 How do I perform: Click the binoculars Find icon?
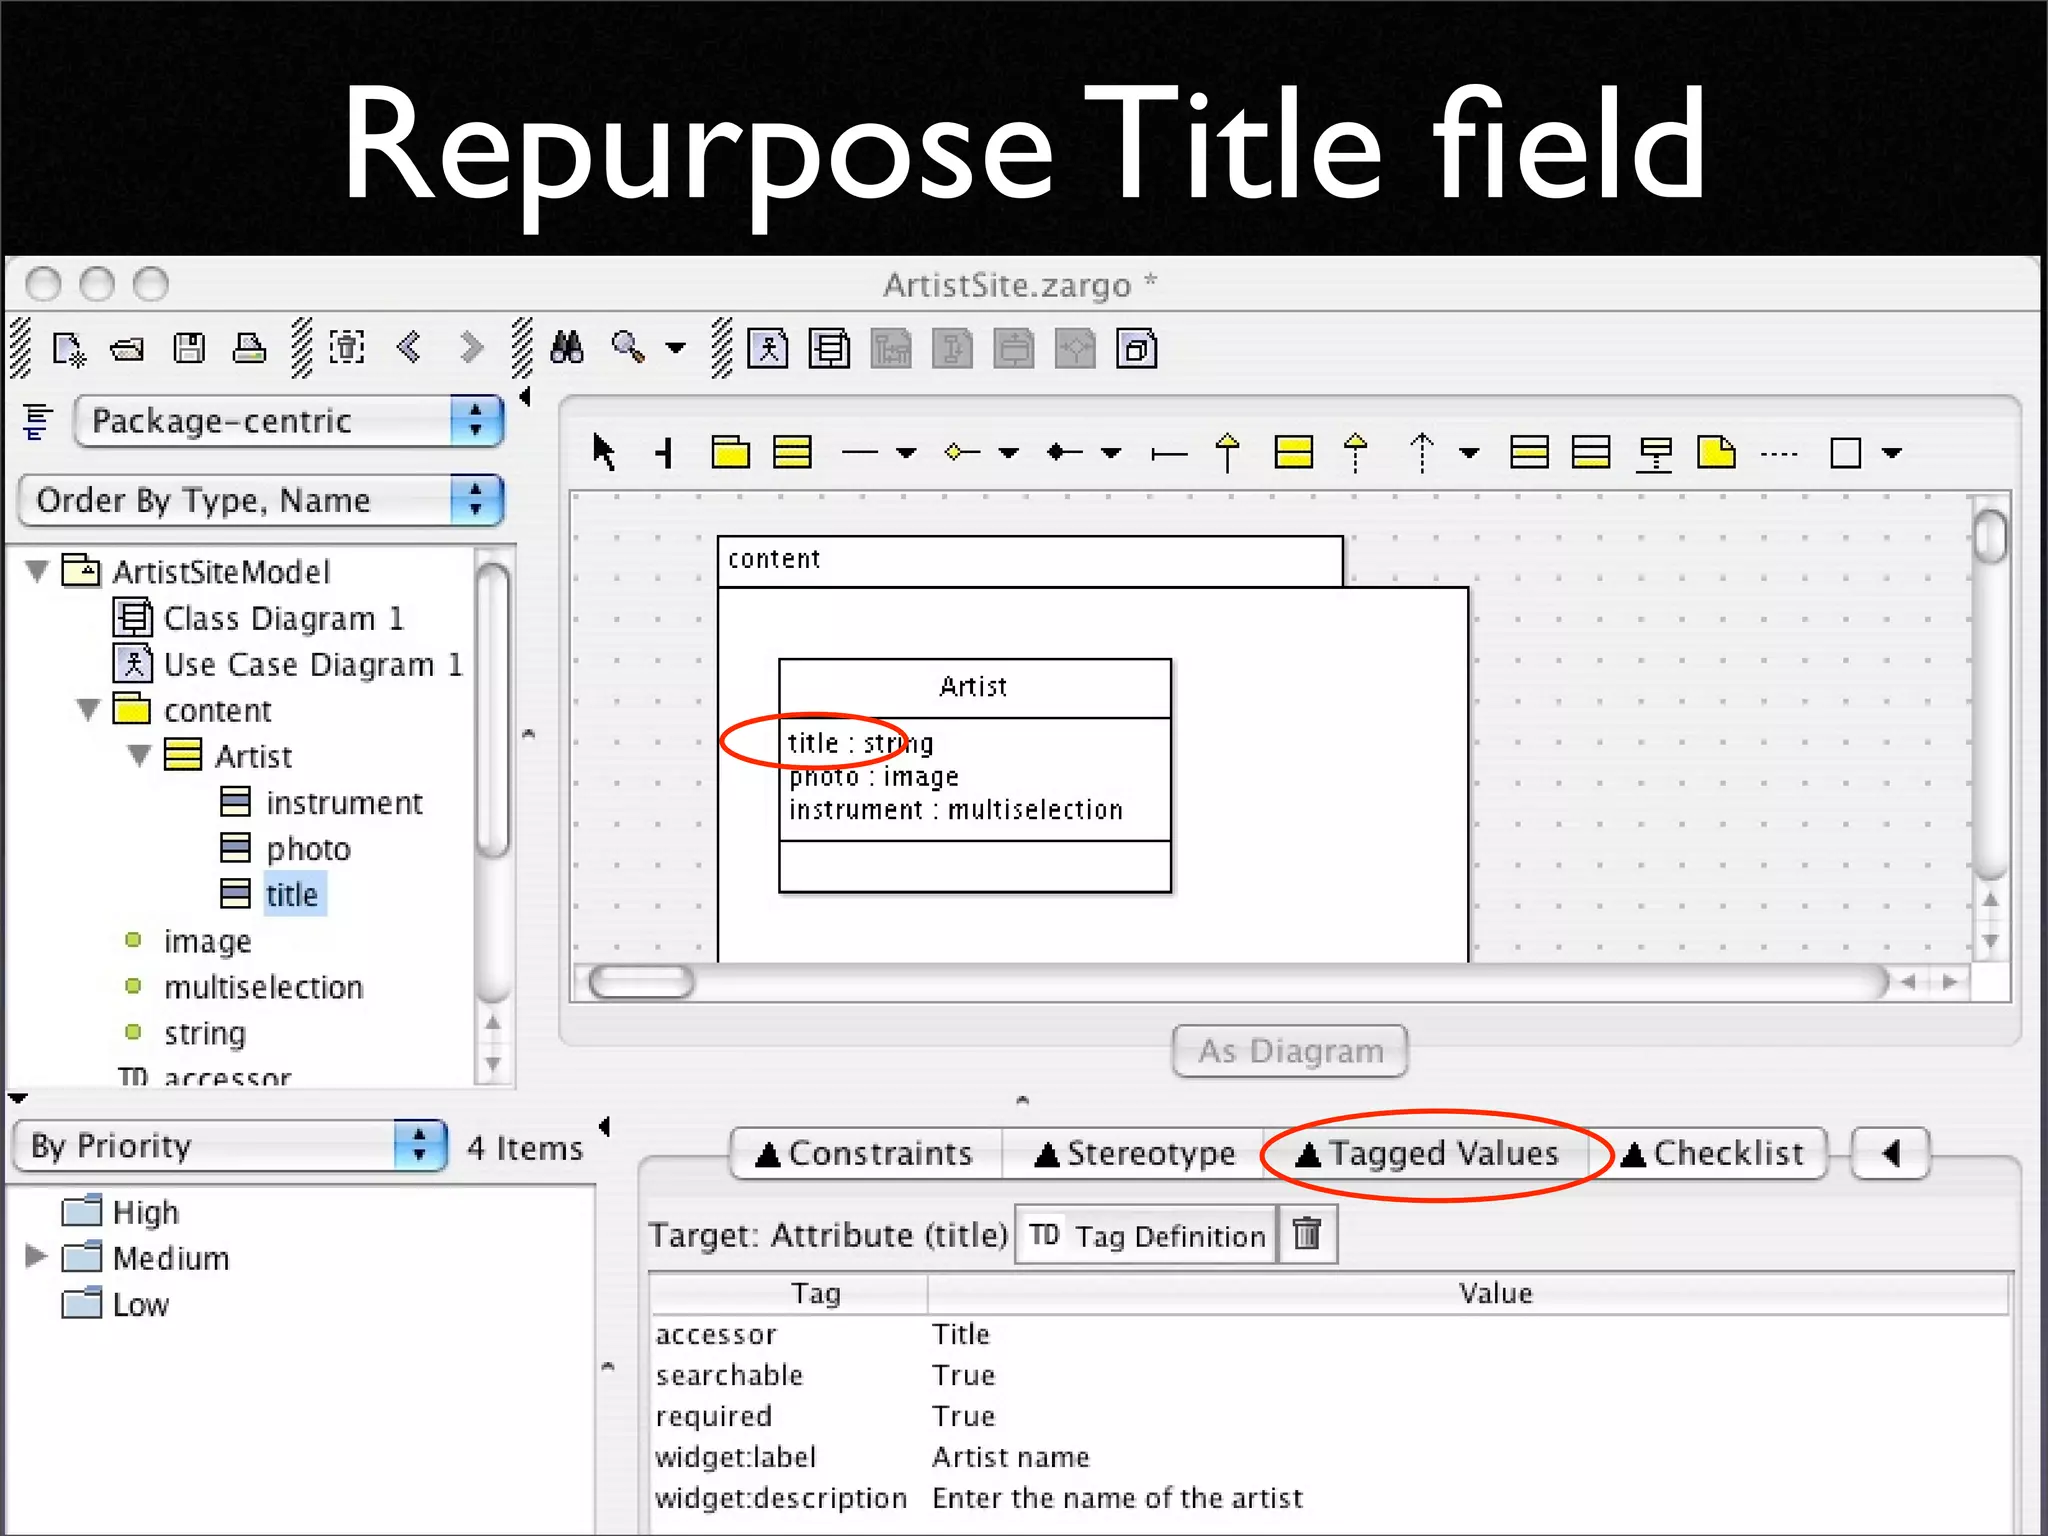click(567, 348)
